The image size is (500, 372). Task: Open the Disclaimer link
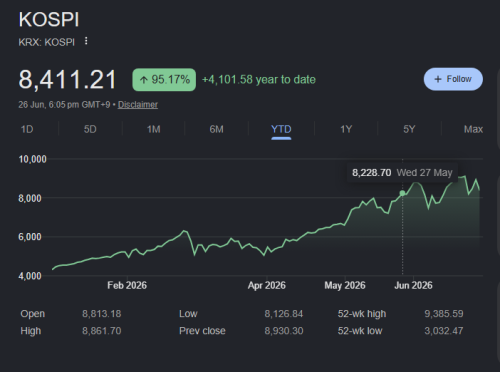[138, 105]
